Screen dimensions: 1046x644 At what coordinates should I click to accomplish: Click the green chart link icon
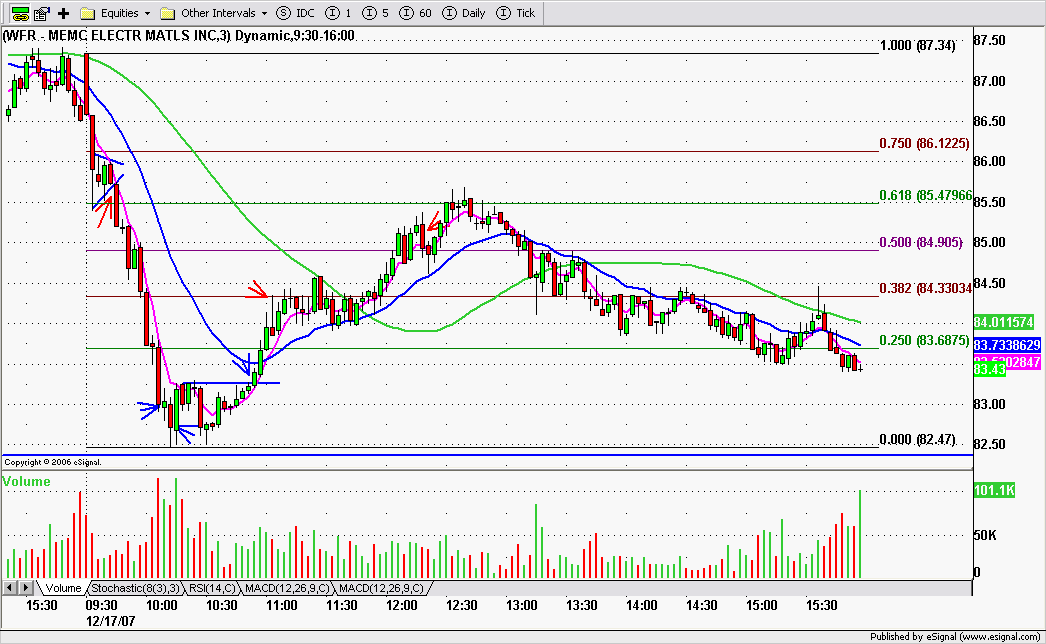click(x=20, y=13)
